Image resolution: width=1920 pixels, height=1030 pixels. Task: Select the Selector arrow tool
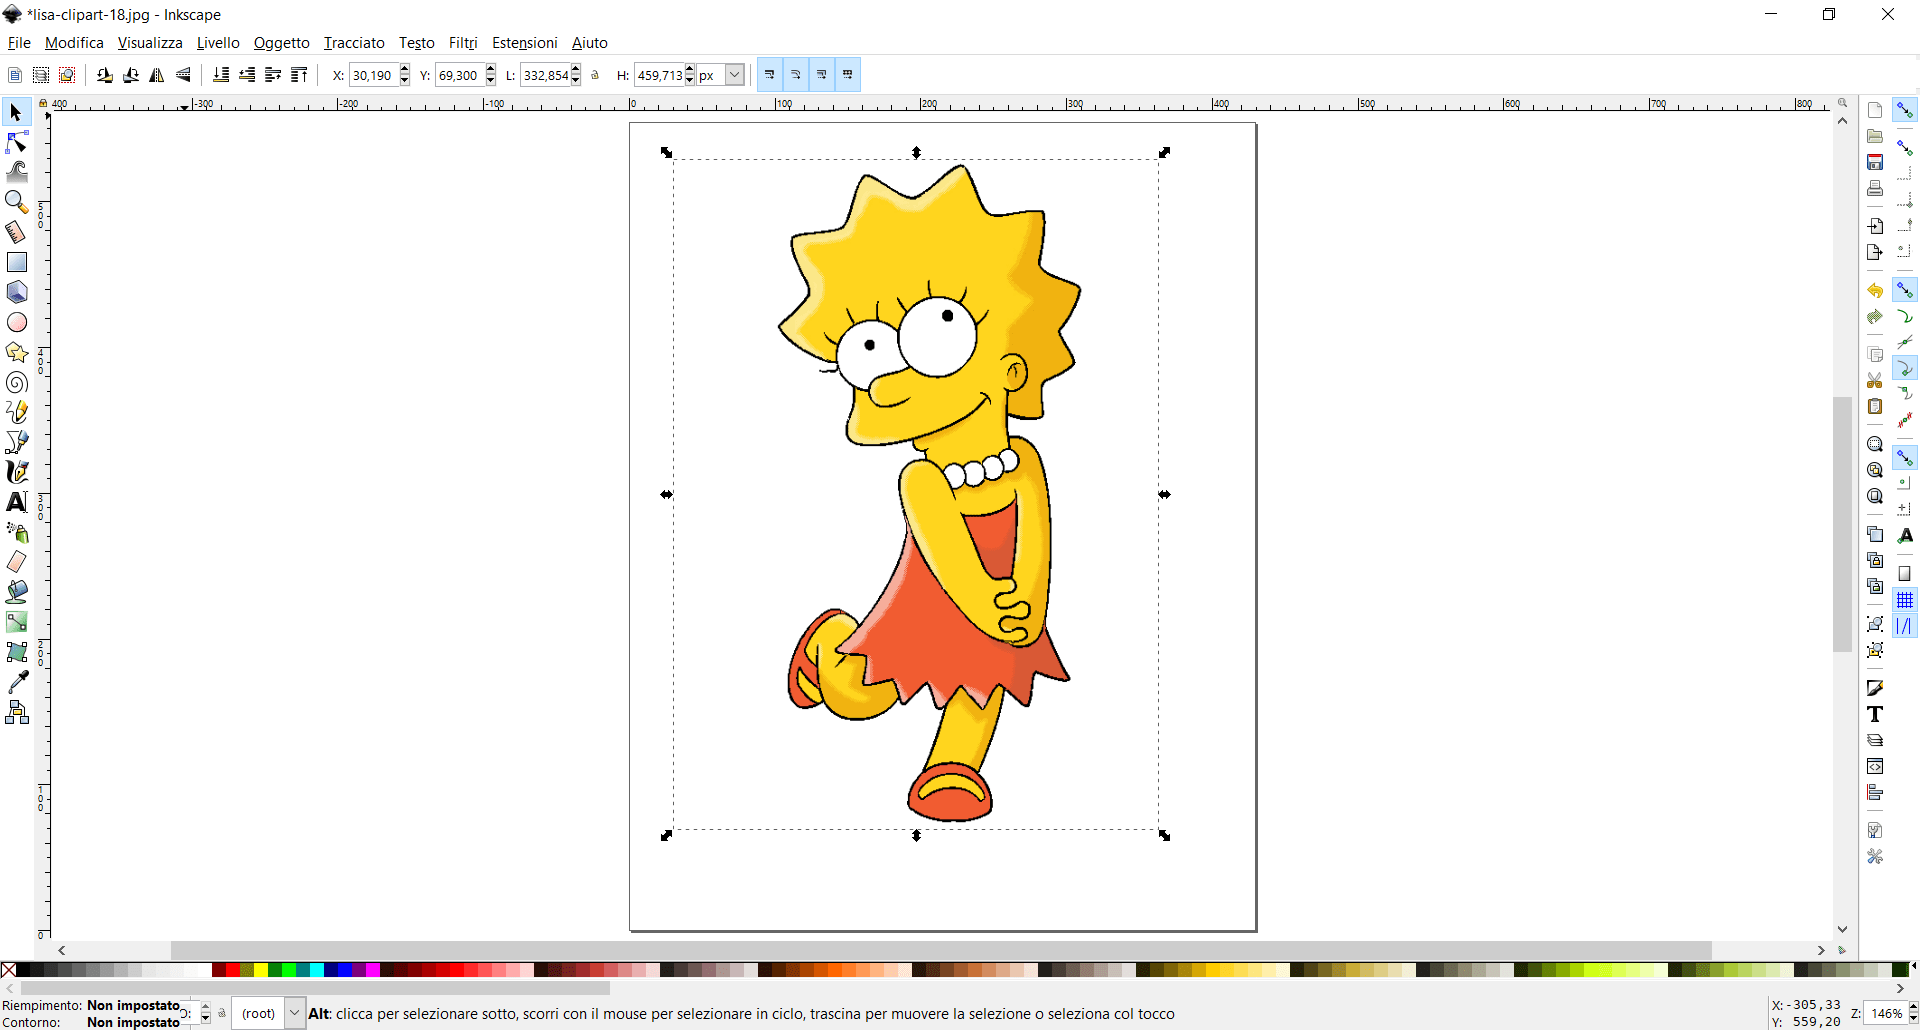click(16, 112)
